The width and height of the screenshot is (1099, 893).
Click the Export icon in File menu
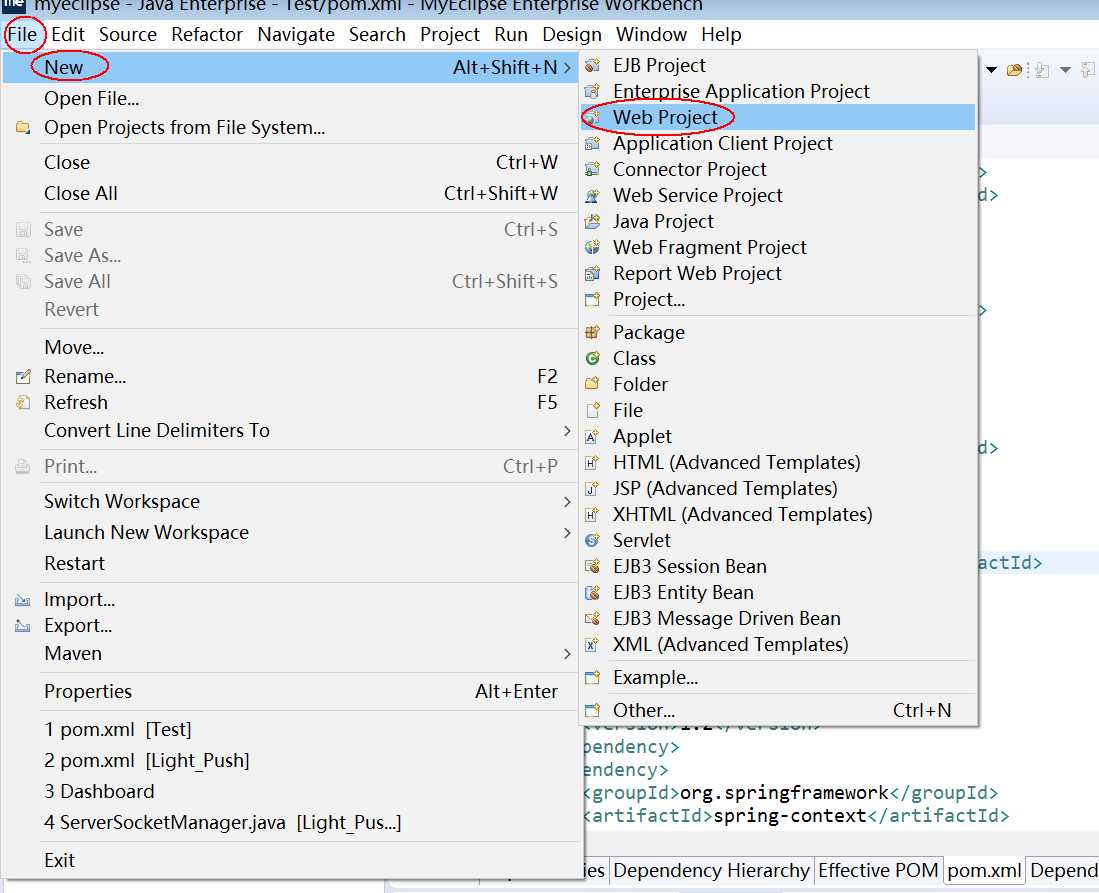[x=23, y=626]
